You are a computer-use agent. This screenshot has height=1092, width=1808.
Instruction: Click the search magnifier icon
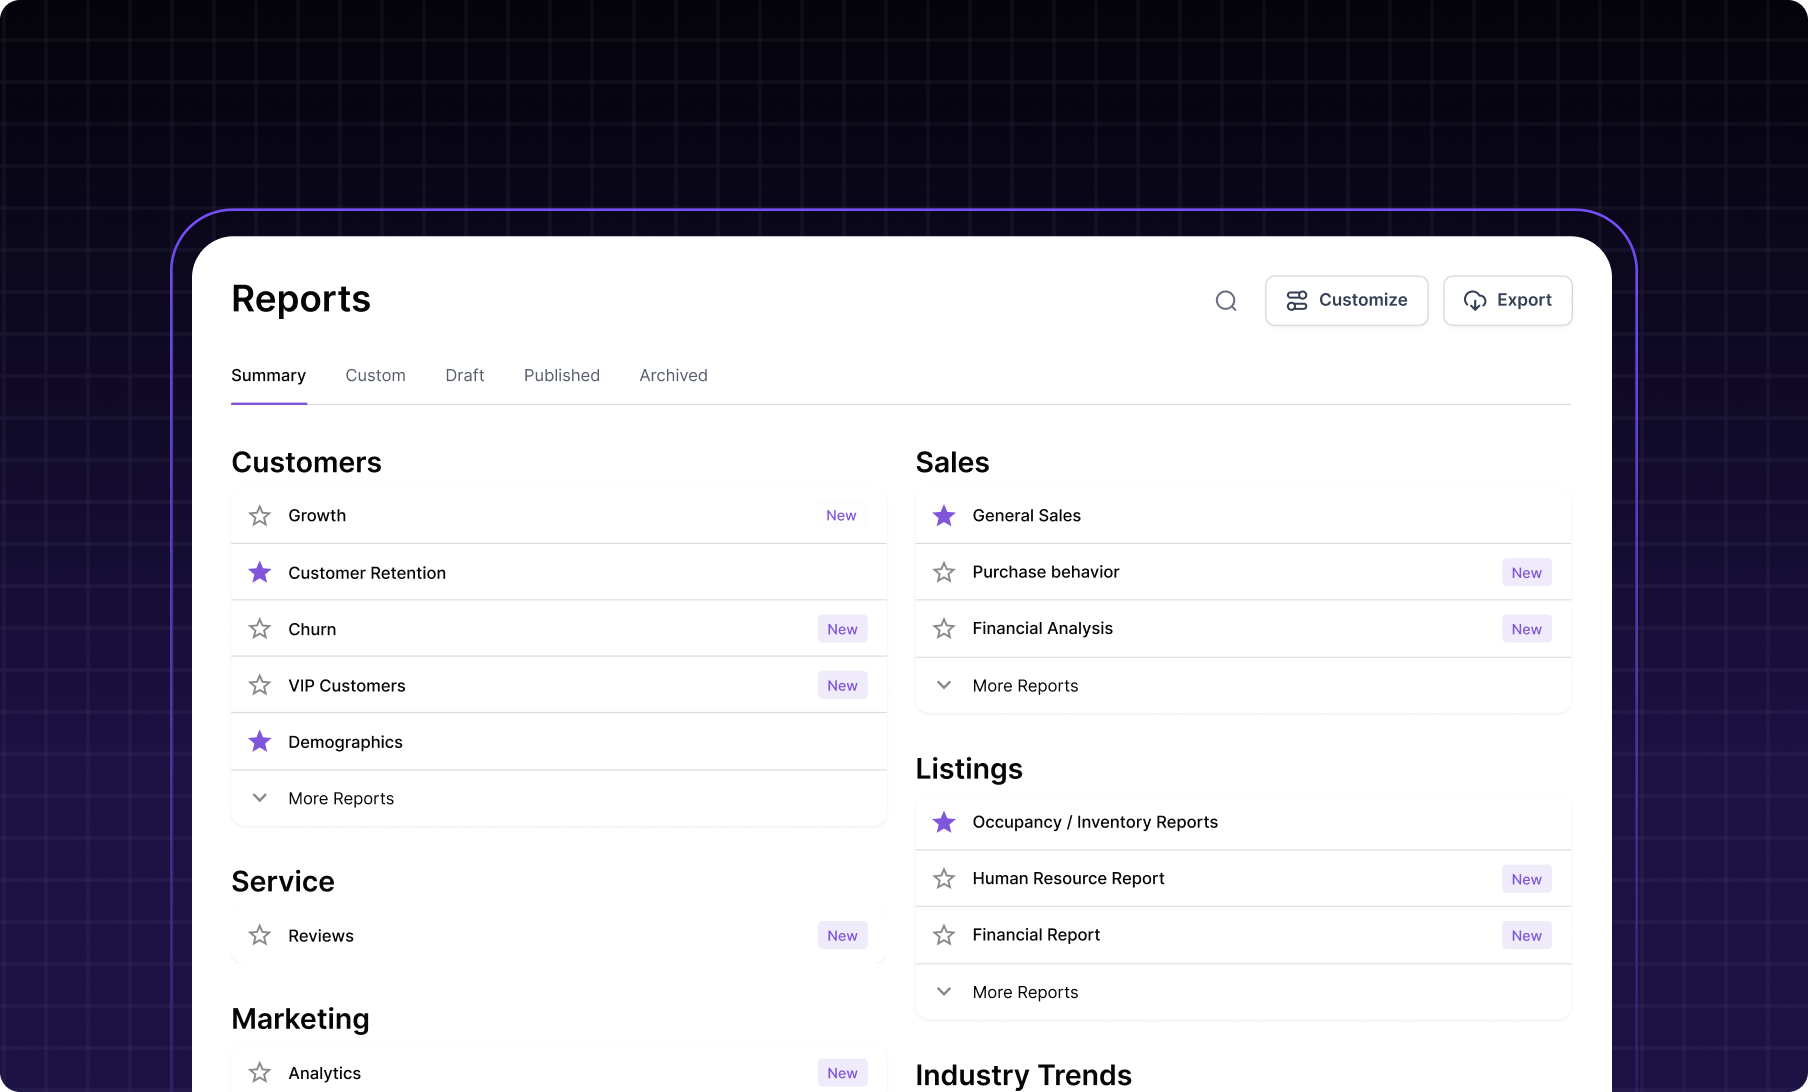pos(1226,301)
